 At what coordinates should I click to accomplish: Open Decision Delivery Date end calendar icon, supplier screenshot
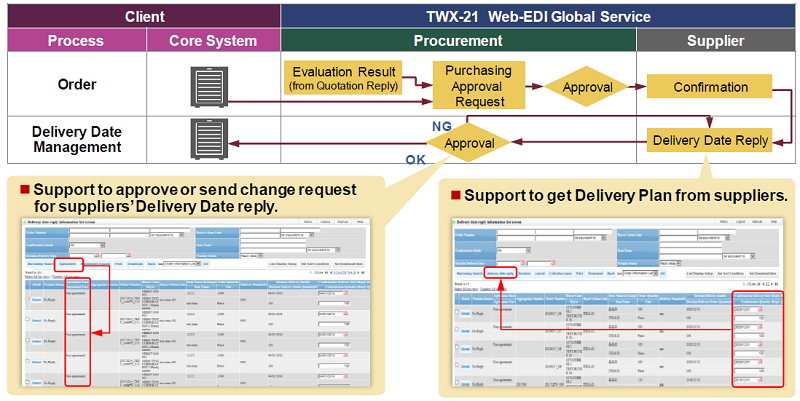point(553,262)
